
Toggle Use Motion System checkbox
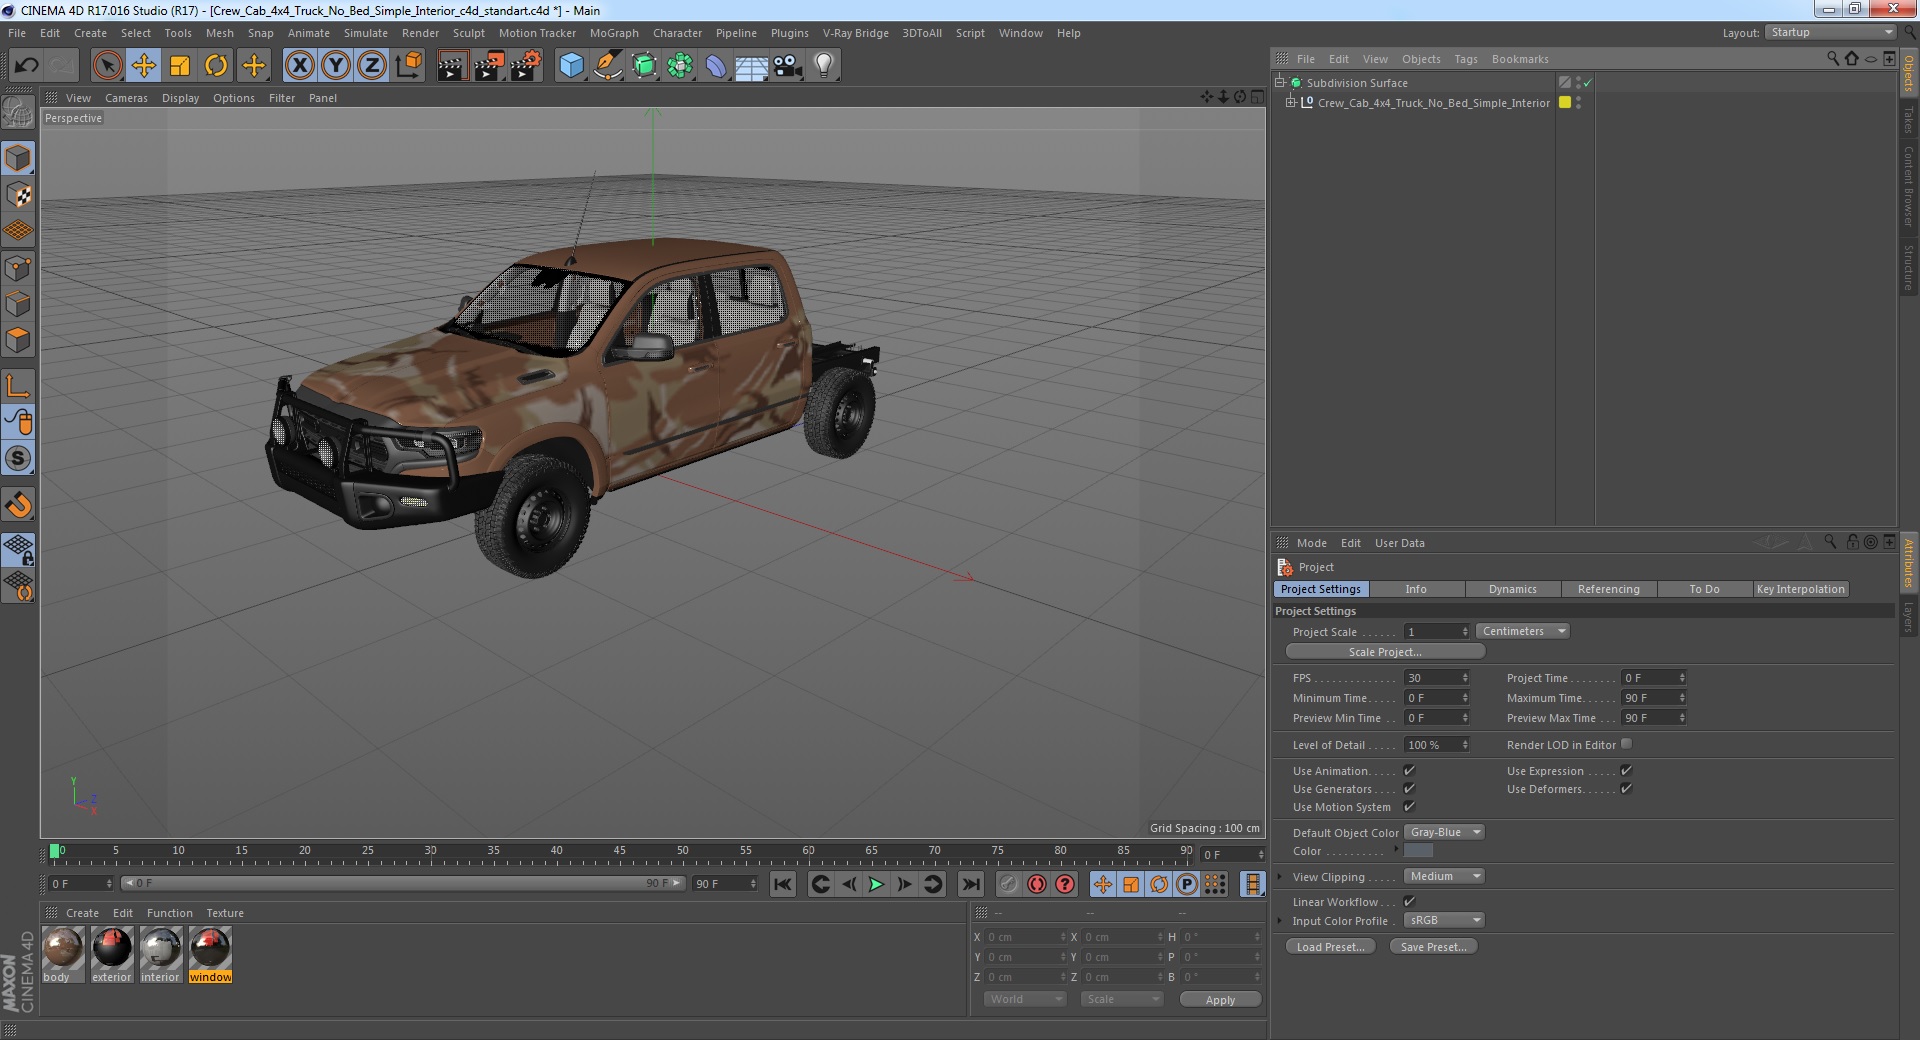pos(1409,806)
